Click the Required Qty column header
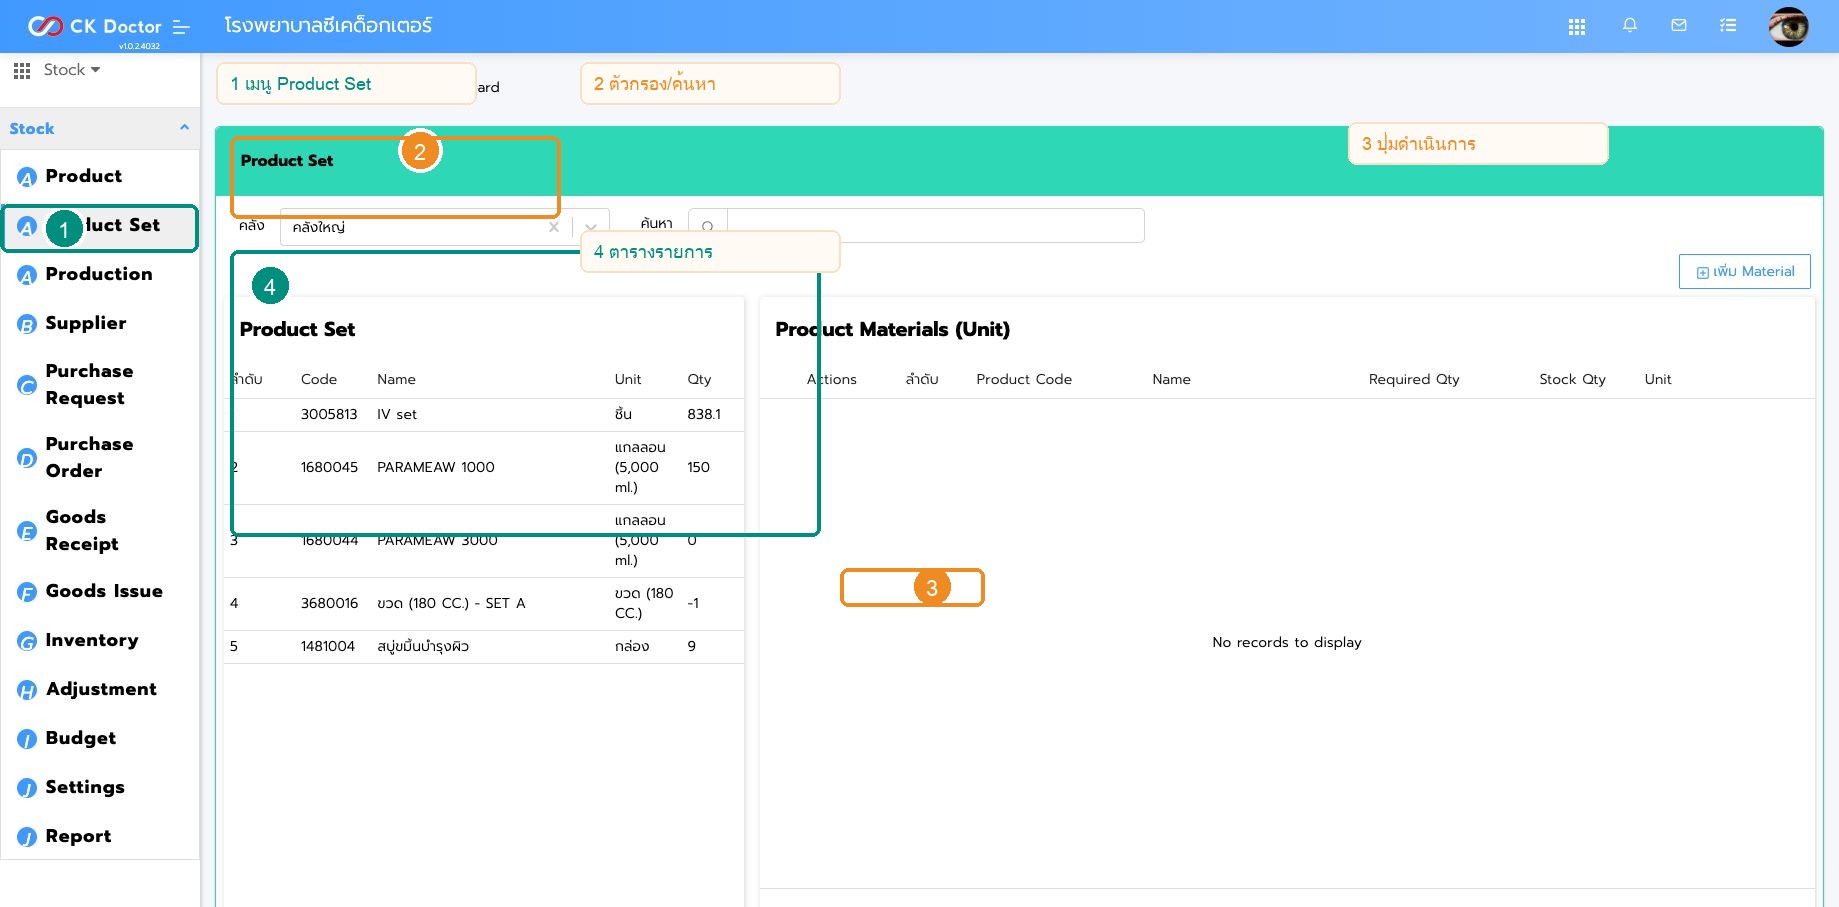The image size is (1839, 907). 1414,379
